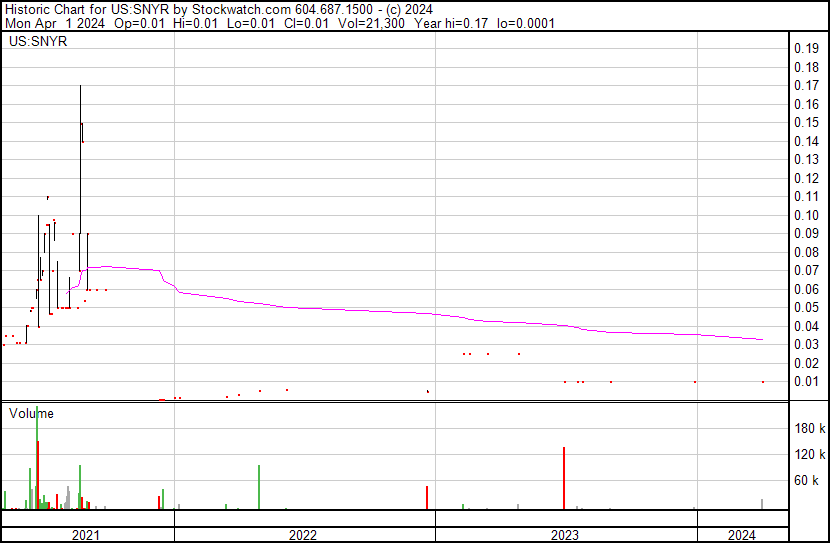
Task: Click the US:SNYR ticker label in price chart
Action: tap(37, 43)
